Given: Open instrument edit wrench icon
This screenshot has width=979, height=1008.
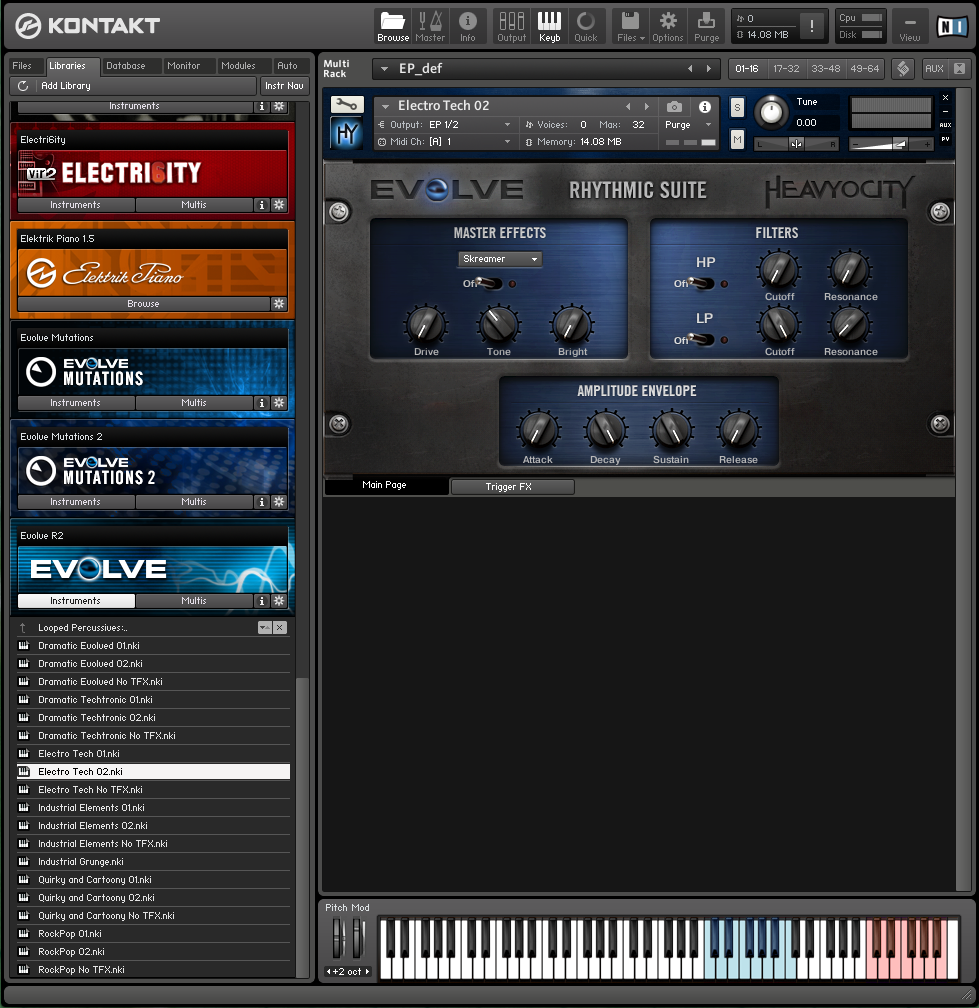Looking at the screenshot, I should click(x=346, y=104).
